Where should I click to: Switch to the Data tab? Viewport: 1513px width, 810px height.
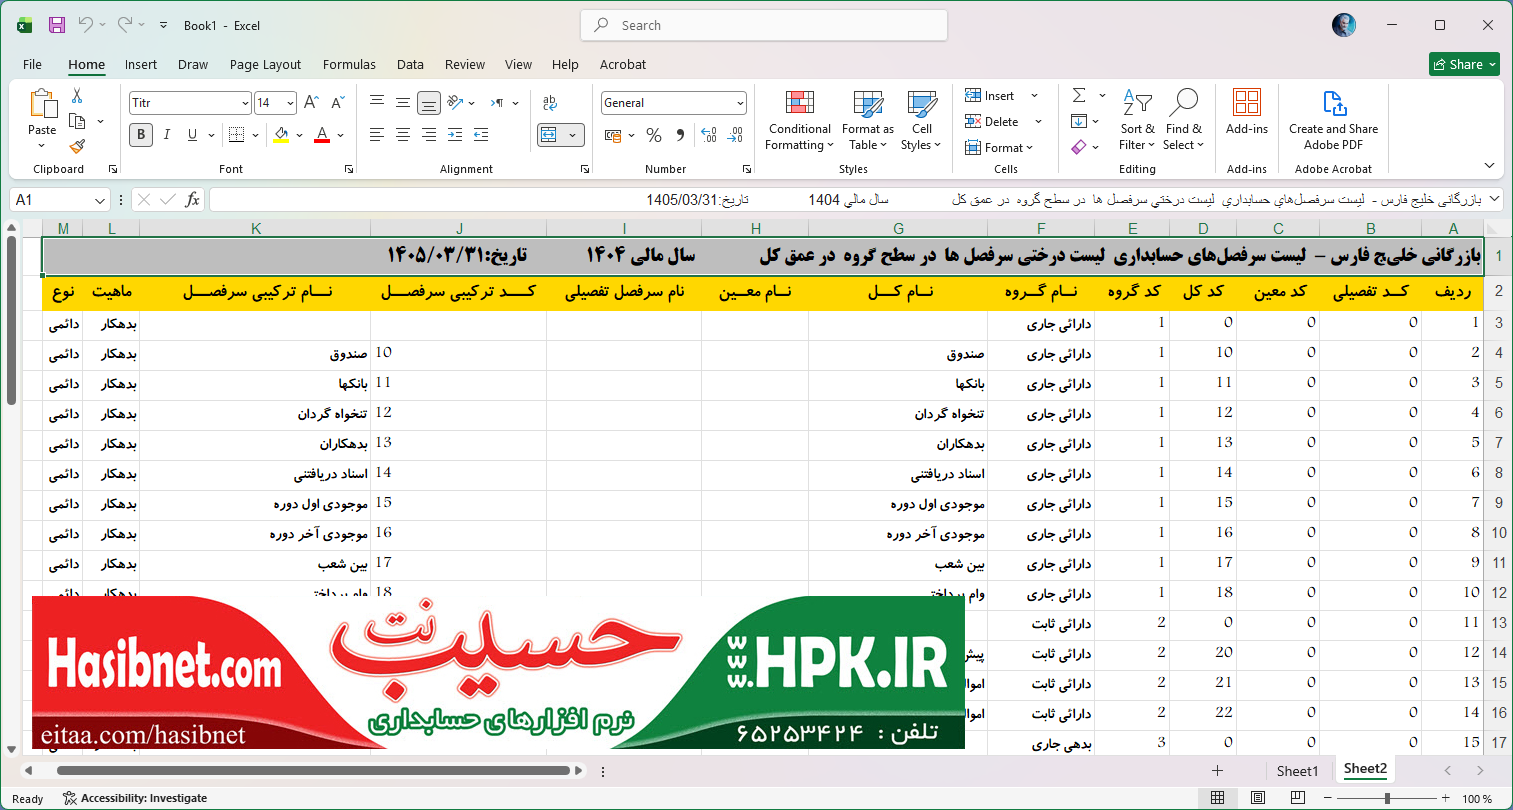410,64
